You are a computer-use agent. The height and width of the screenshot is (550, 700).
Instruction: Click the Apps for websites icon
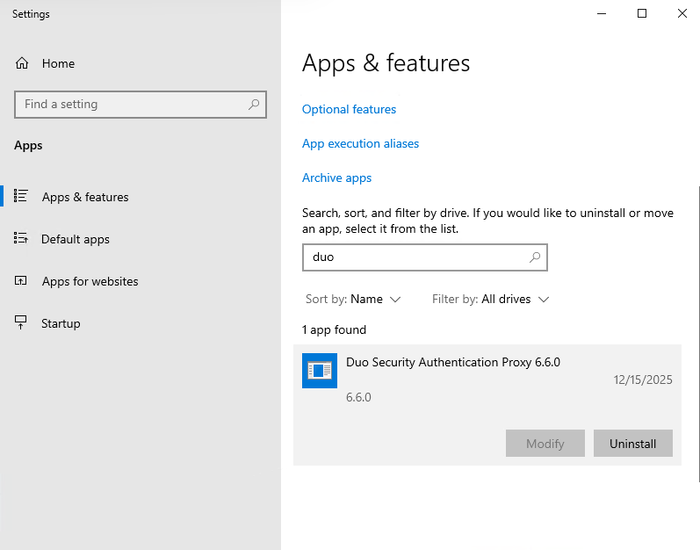pyautogui.click(x=21, y=281)
